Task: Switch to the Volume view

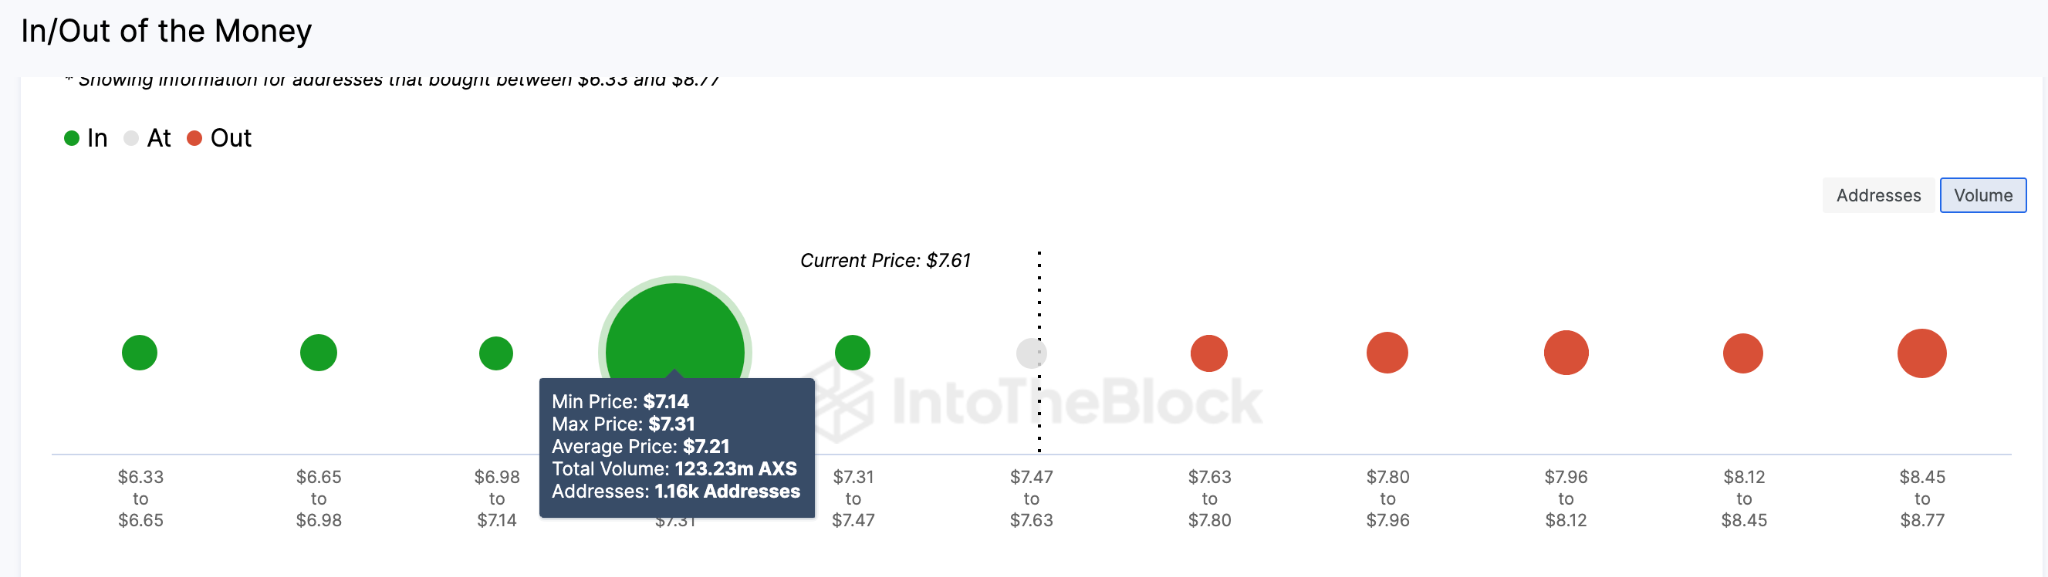Action: pos(1983,195)
